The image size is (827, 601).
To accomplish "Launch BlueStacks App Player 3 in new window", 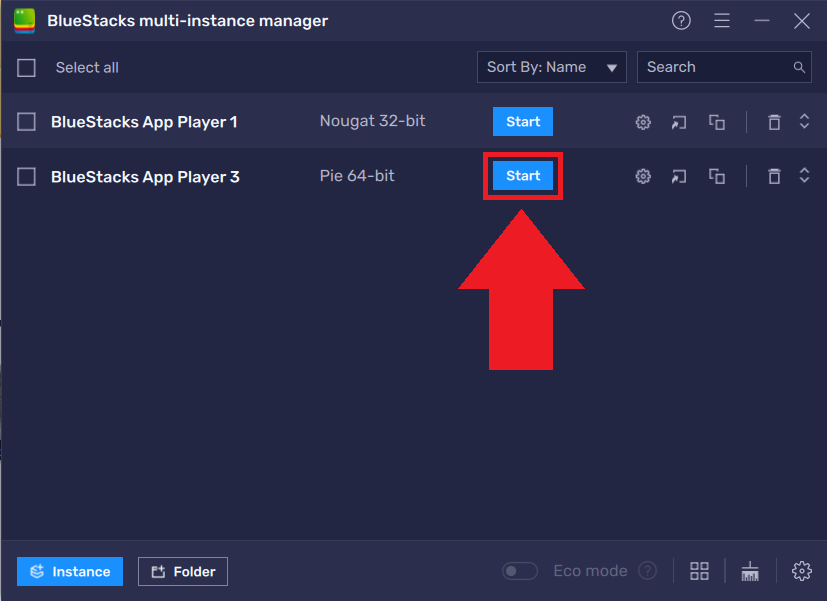I will (x=679, y=175).
